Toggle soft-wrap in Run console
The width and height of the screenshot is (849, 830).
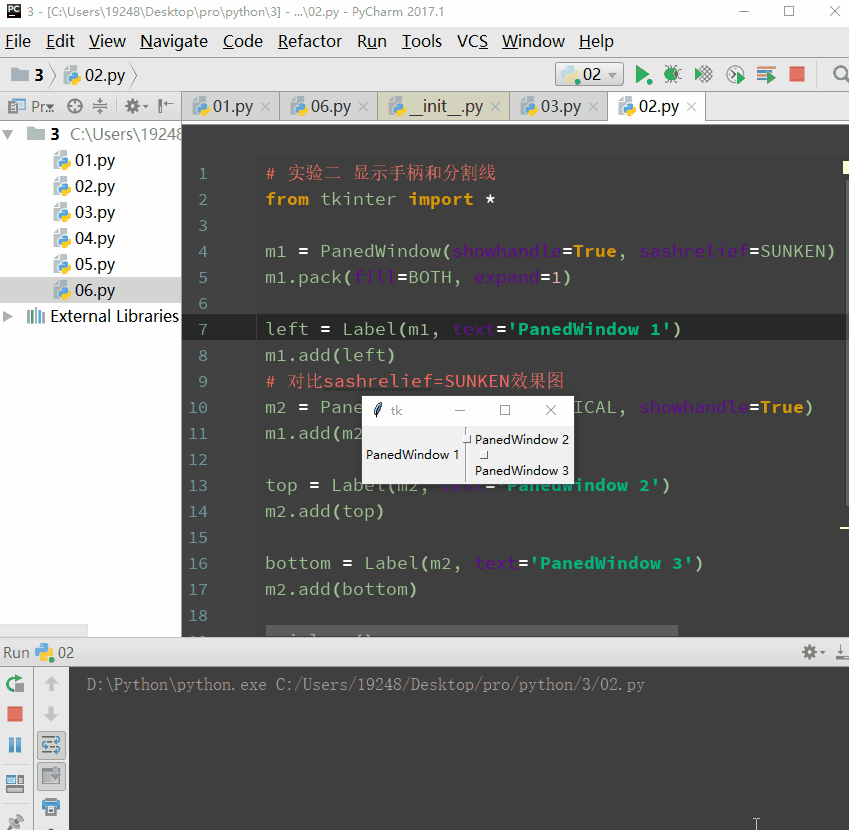point(51,746)
